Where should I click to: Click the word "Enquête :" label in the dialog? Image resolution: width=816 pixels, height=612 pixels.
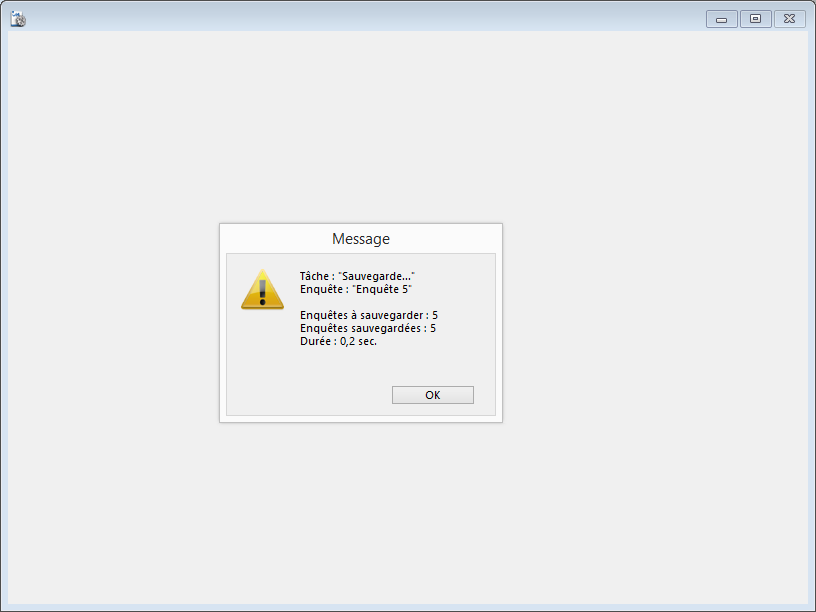[324, 289]
